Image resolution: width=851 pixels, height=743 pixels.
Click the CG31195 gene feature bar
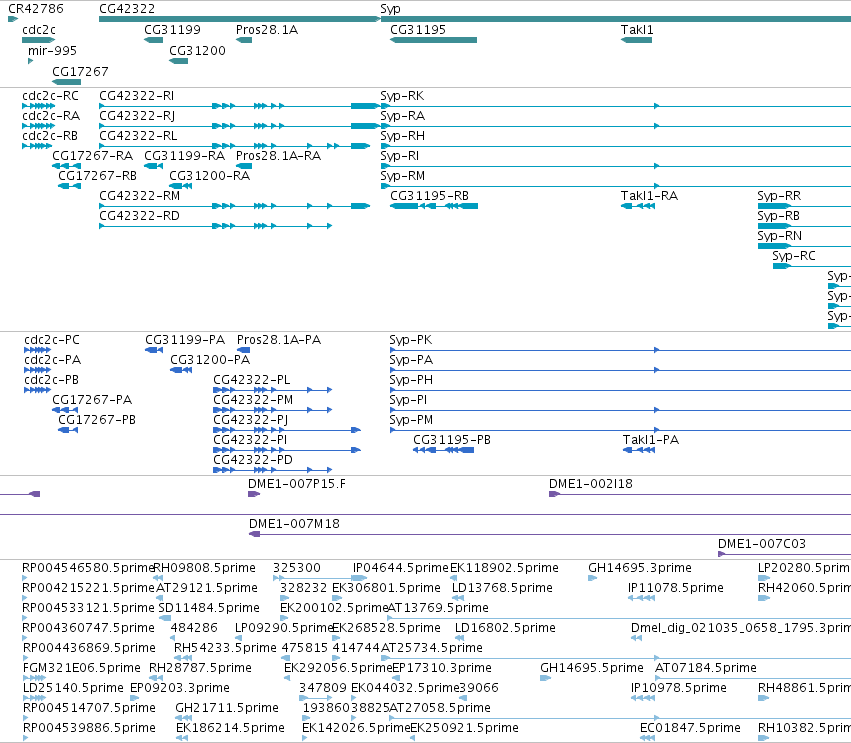coord(433,40)
